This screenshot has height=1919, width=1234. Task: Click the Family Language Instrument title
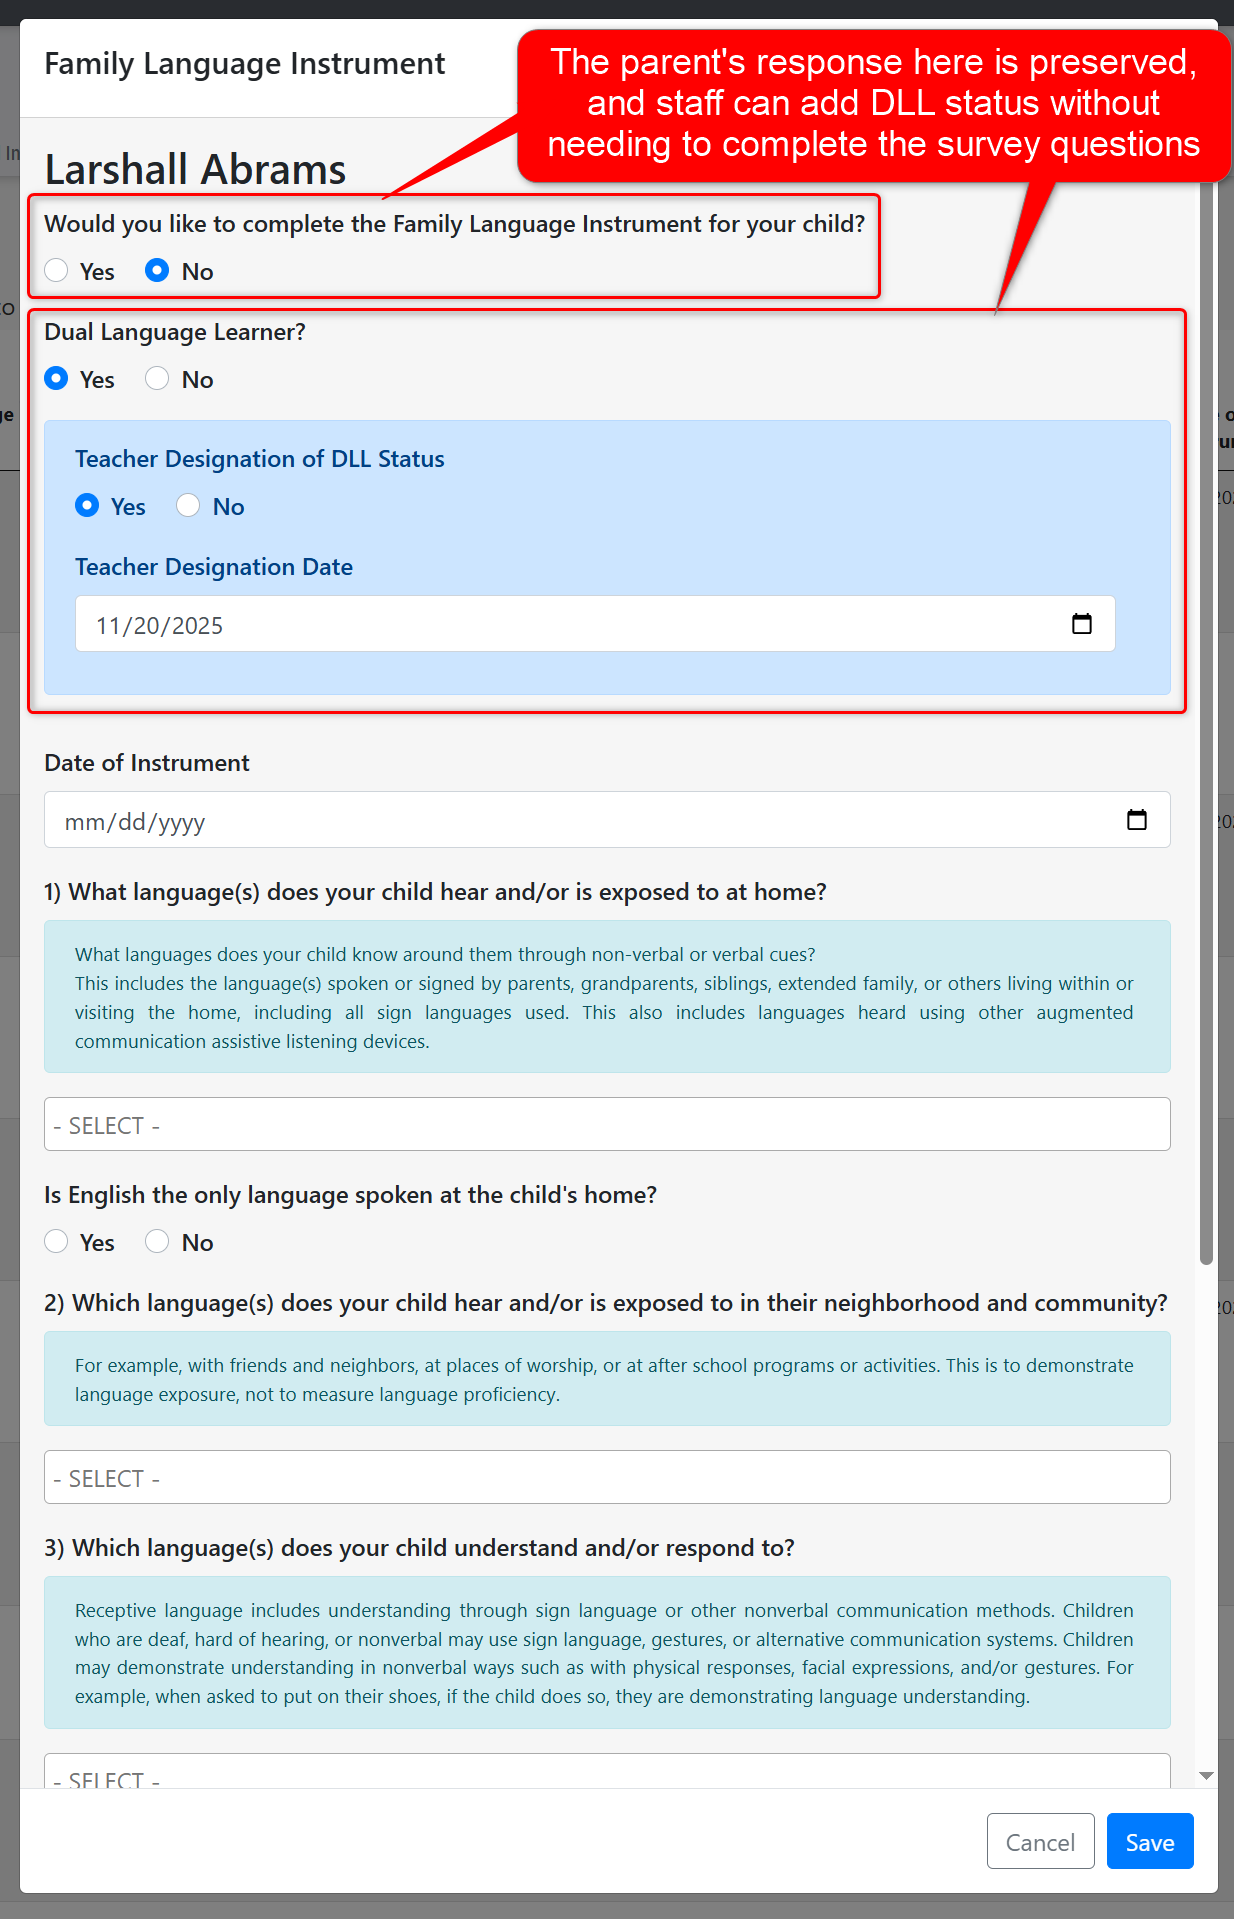[x=244, y=64]
